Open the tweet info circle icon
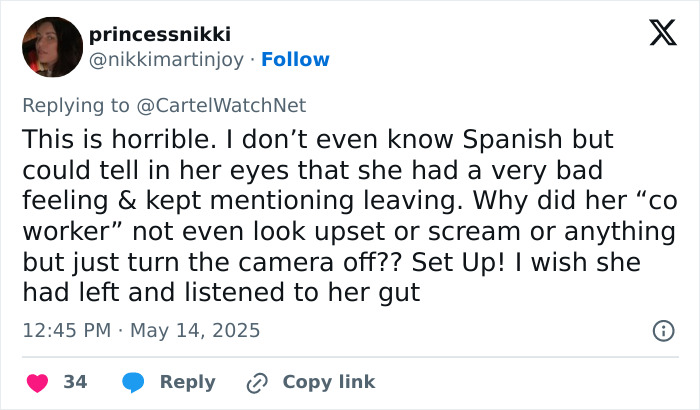Viewport: 700px width, 410px height. (x=662, y=330)
